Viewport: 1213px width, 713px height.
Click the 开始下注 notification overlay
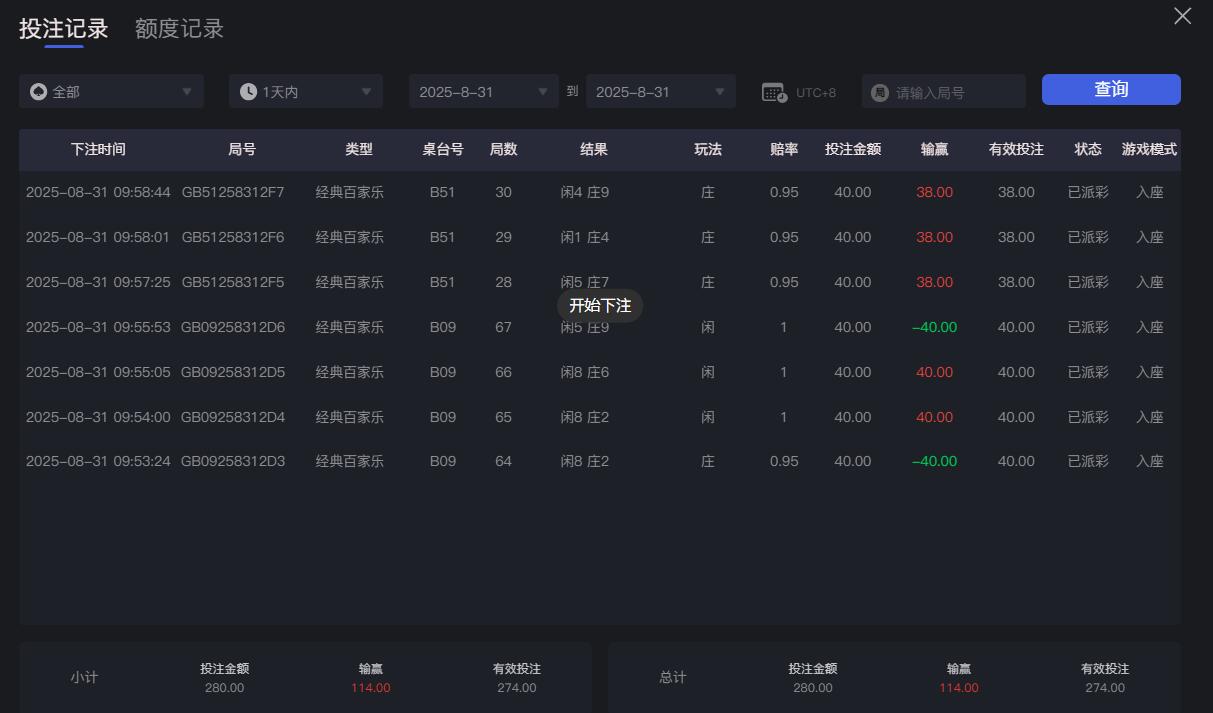[x=601, y=306]
